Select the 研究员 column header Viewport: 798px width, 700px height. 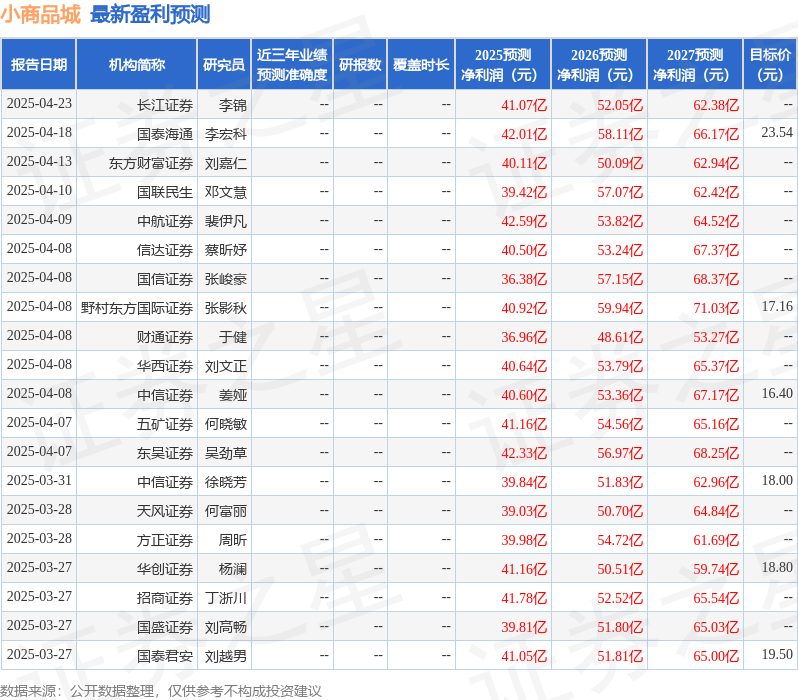click(224, 64)
